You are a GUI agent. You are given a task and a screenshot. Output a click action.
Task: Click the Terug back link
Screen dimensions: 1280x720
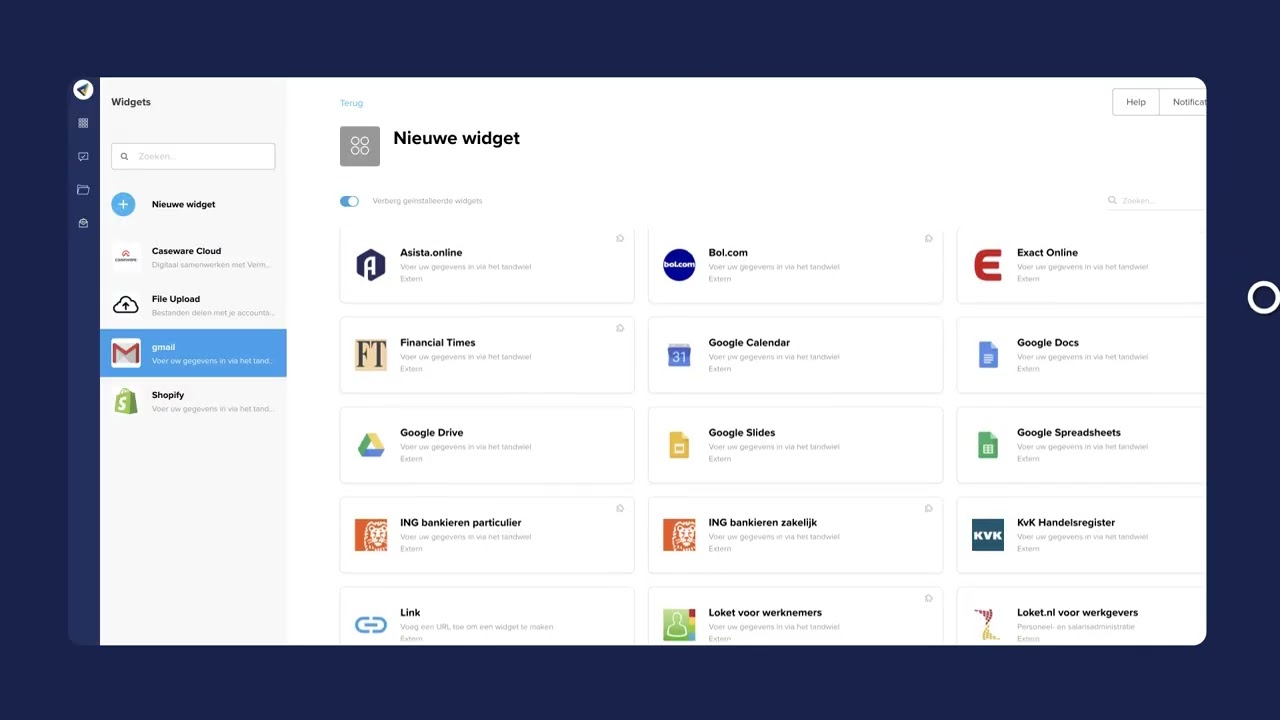351,103
